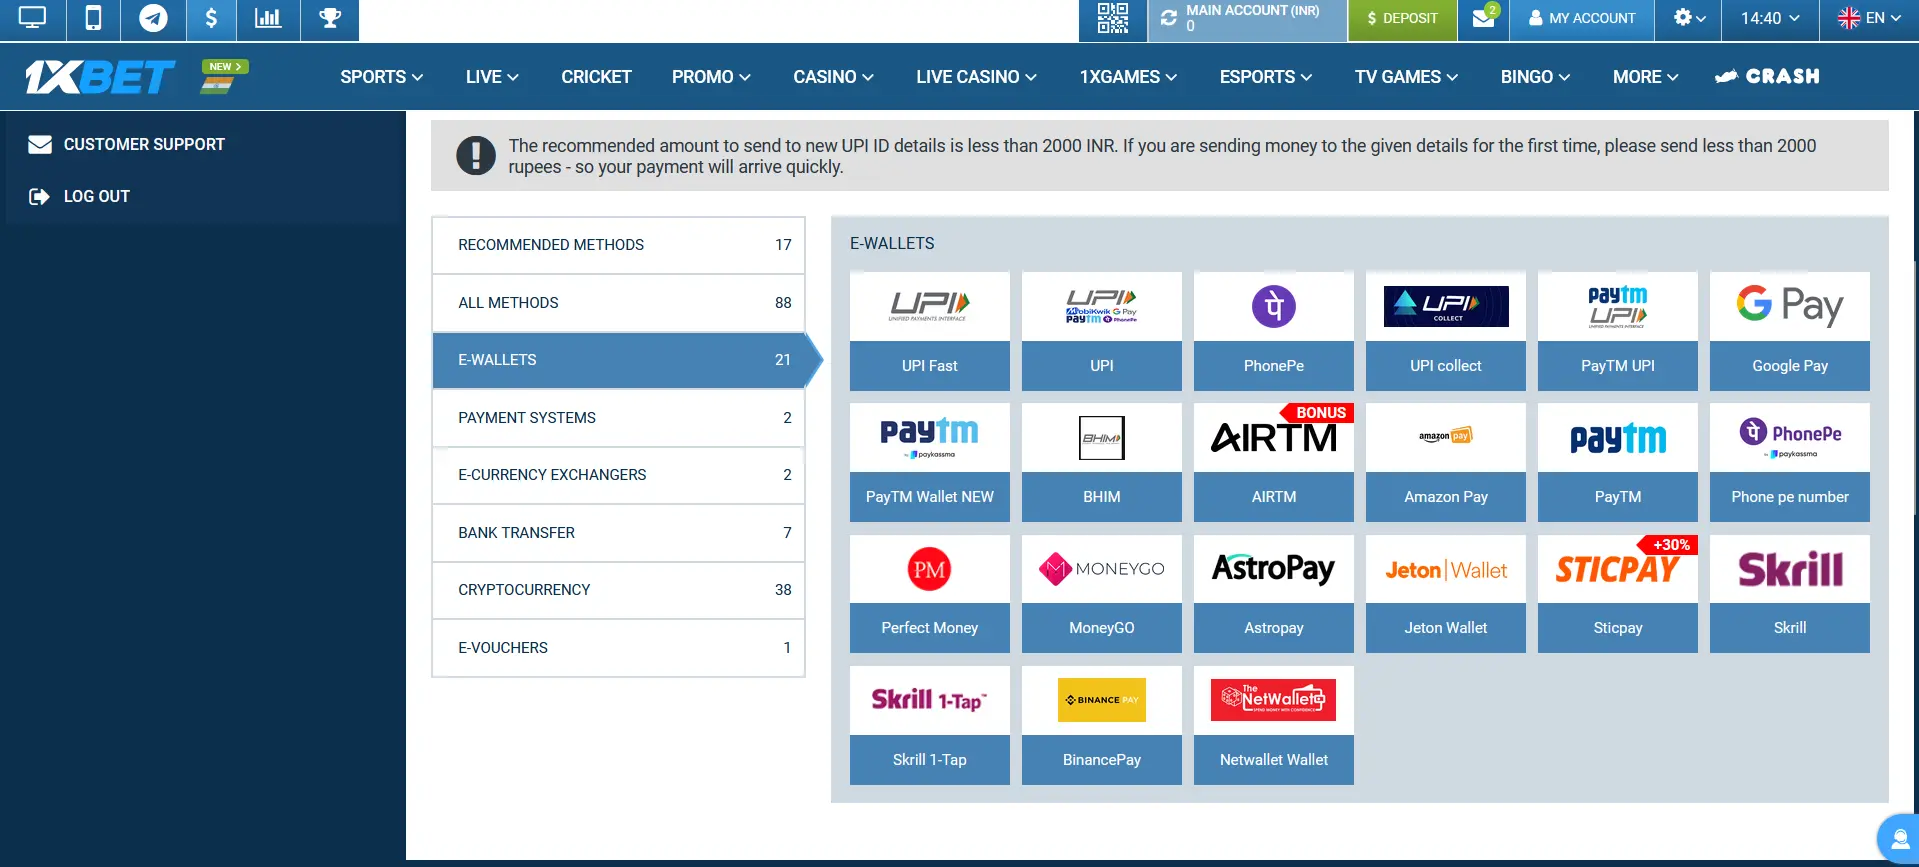Refresh the main account balance

tap(1168, 18)
